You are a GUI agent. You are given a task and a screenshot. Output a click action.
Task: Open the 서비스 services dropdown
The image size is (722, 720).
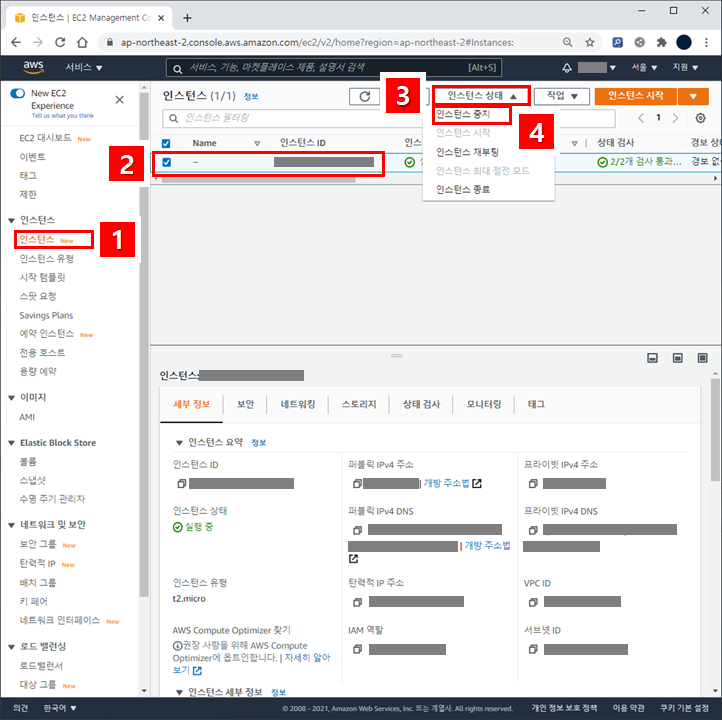pyautogui.click(x=83, y=67)
